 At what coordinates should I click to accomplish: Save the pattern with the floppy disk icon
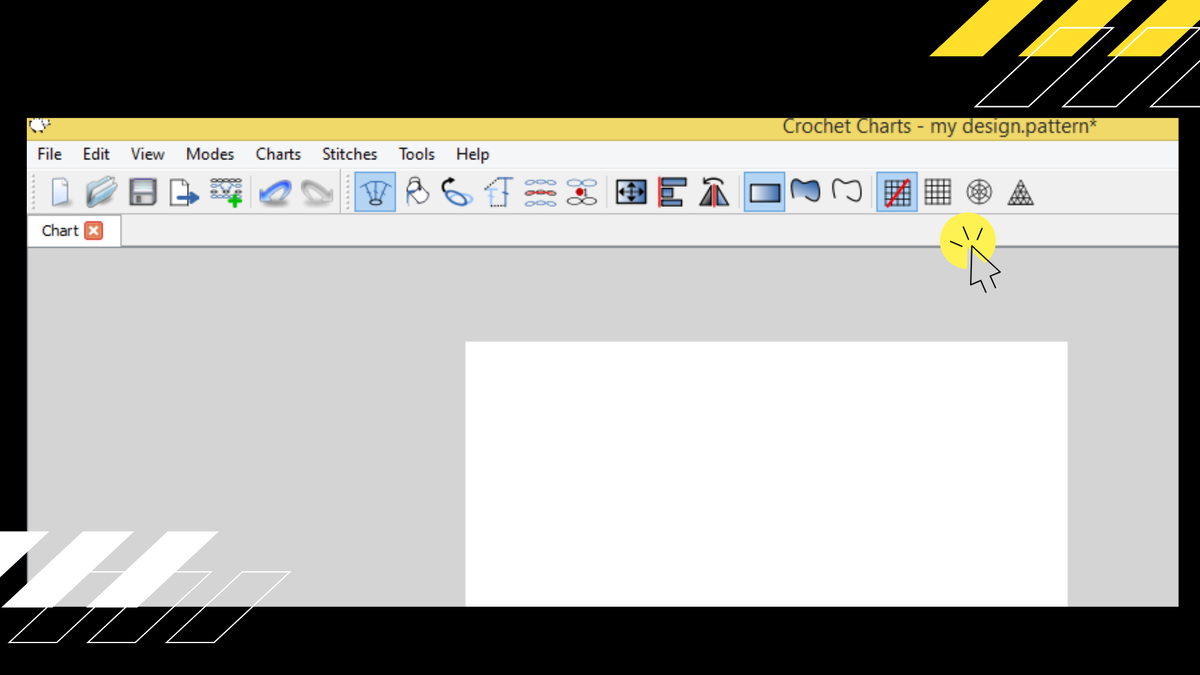coord(143,192)
